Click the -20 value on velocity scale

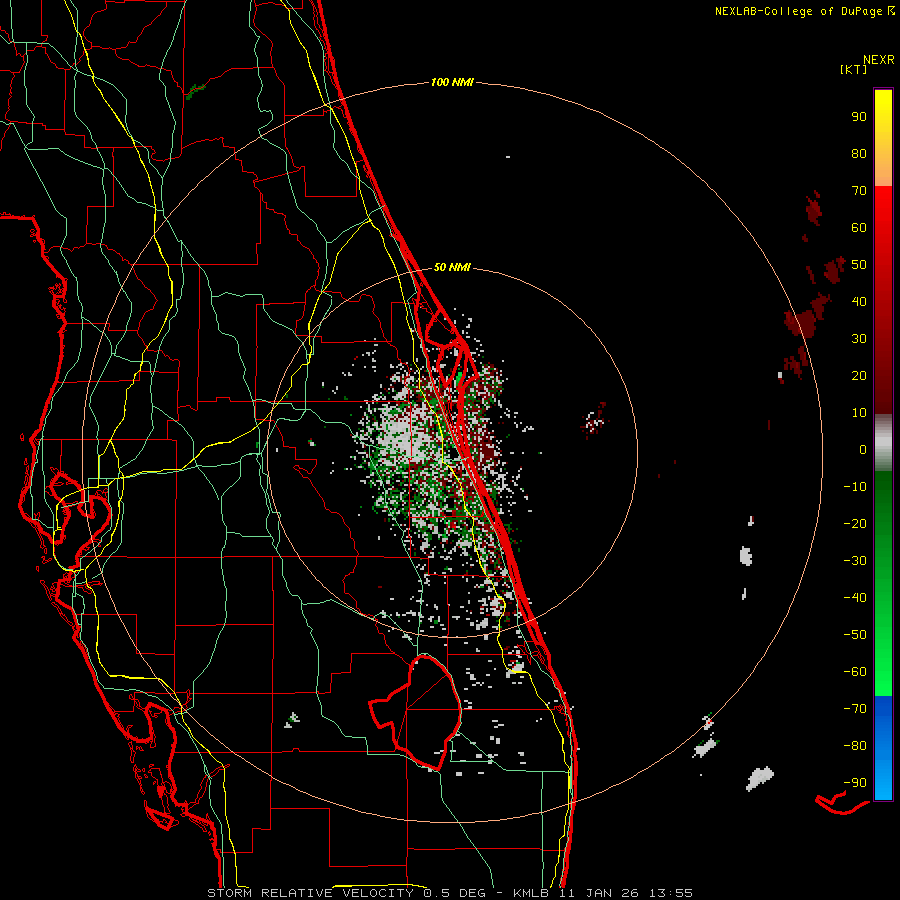[x=855, y=523]
